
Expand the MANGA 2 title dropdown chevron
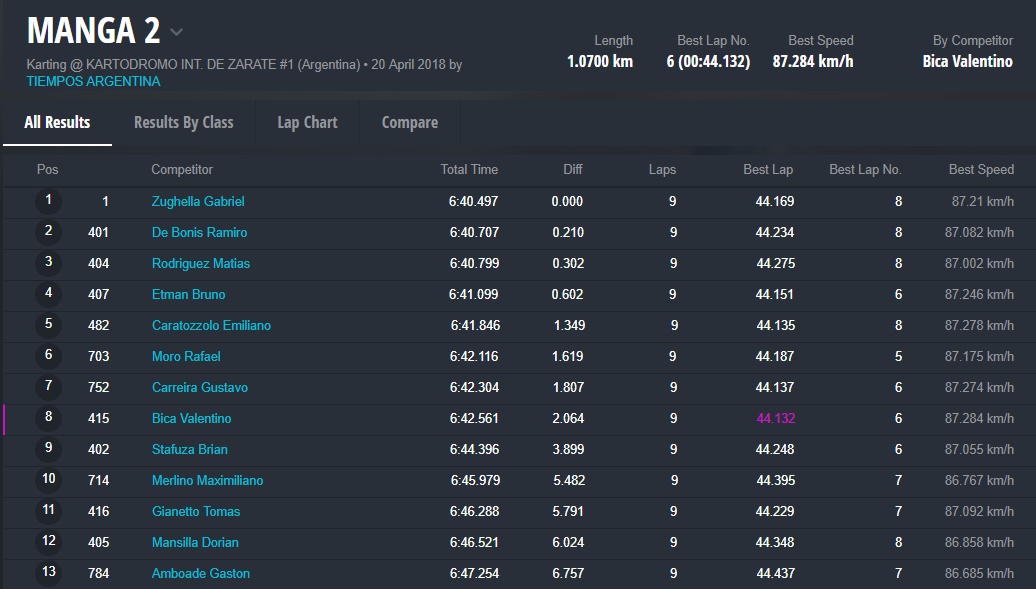tap(177, 32)
